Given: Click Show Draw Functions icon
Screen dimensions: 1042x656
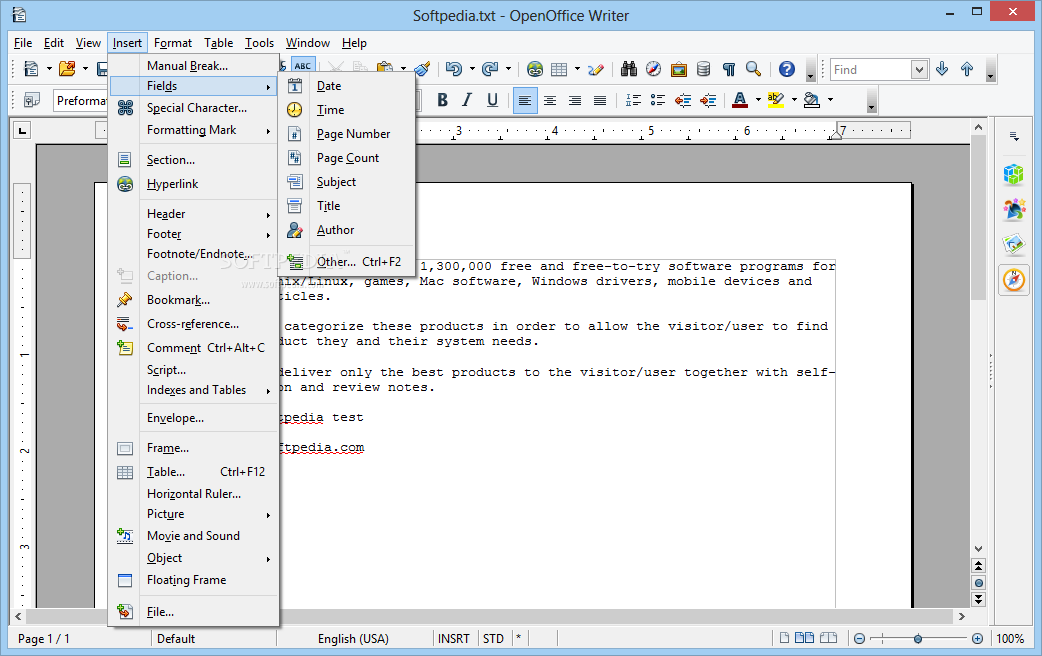Looking at the screenshot, I should 595,69.
